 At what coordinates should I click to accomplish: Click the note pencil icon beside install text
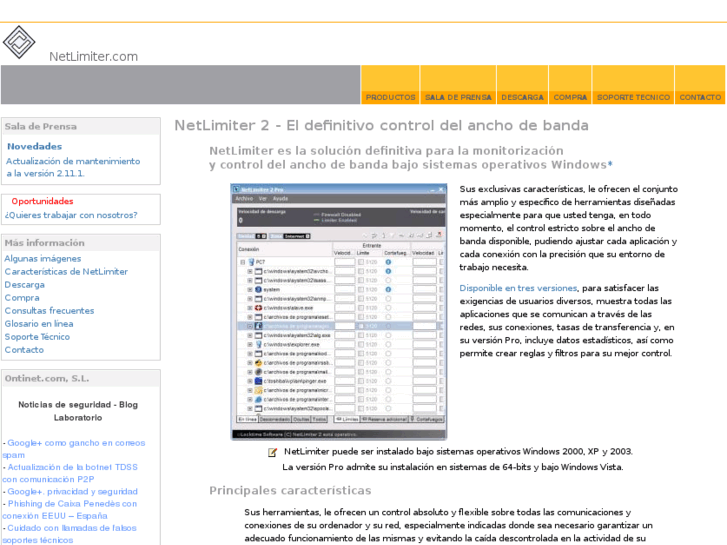pyautogui.click(x=273, y=452)
